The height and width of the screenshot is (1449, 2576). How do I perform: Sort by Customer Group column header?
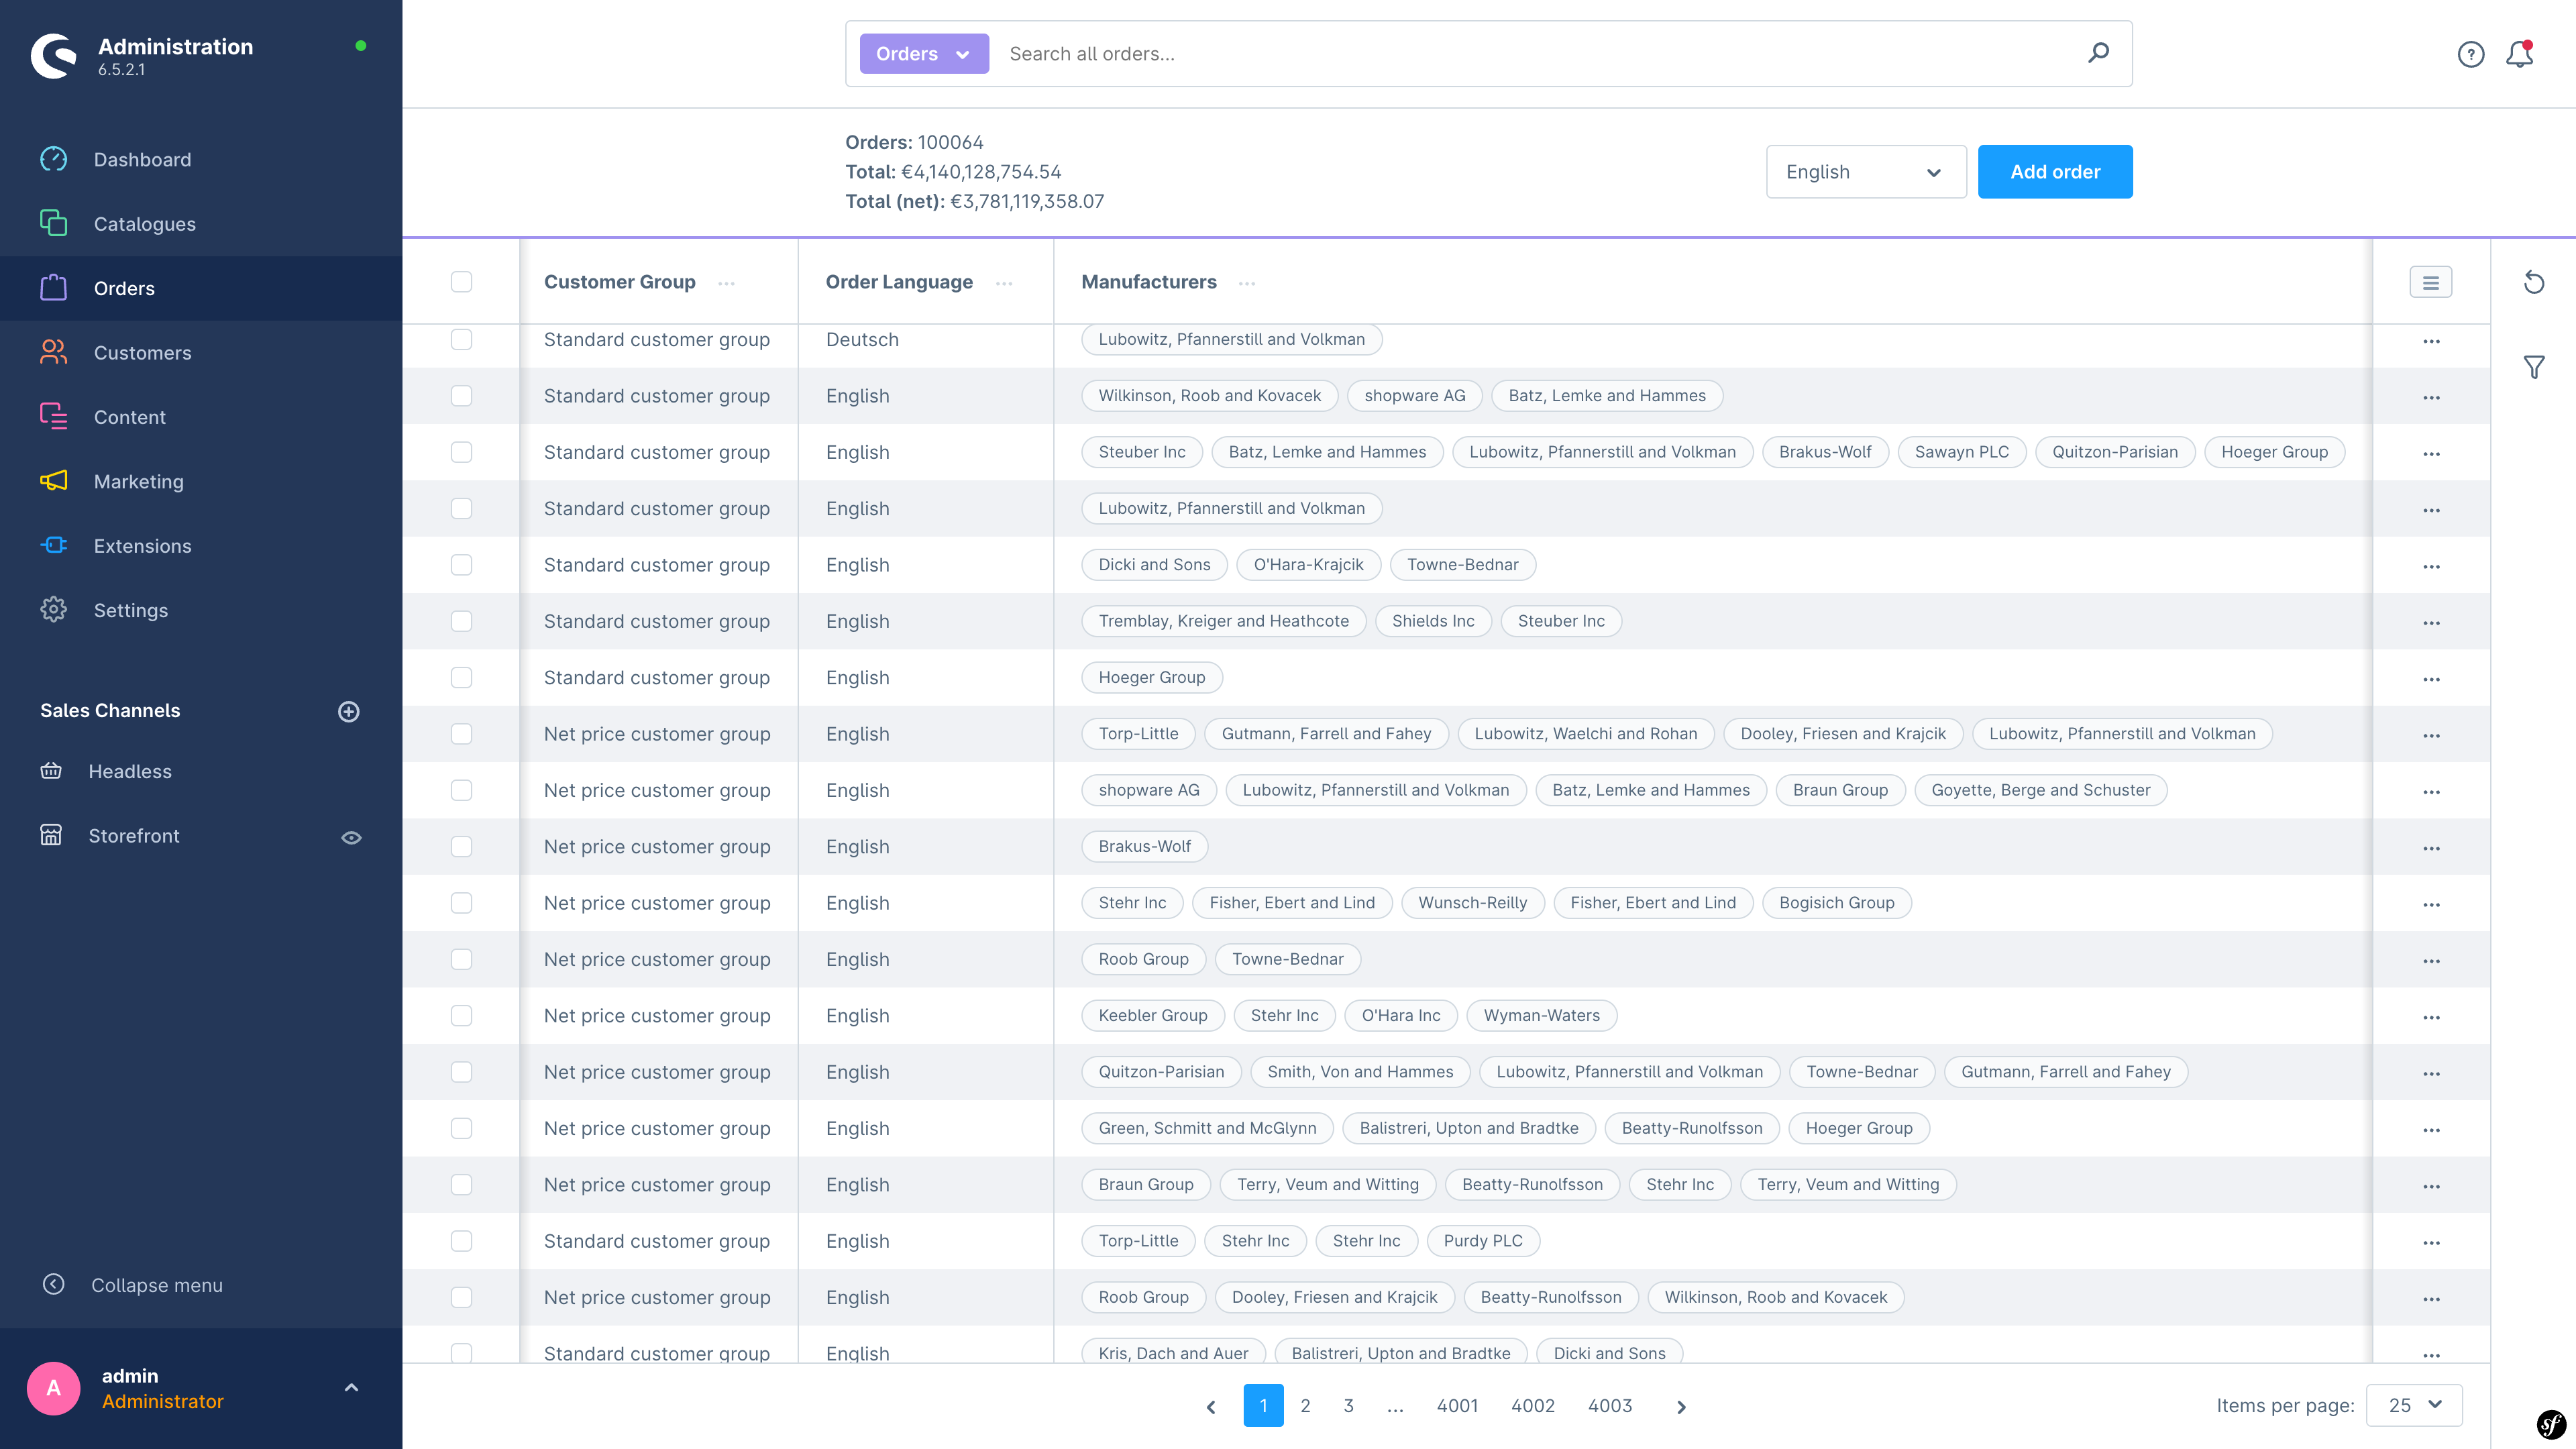click(619, 282)
